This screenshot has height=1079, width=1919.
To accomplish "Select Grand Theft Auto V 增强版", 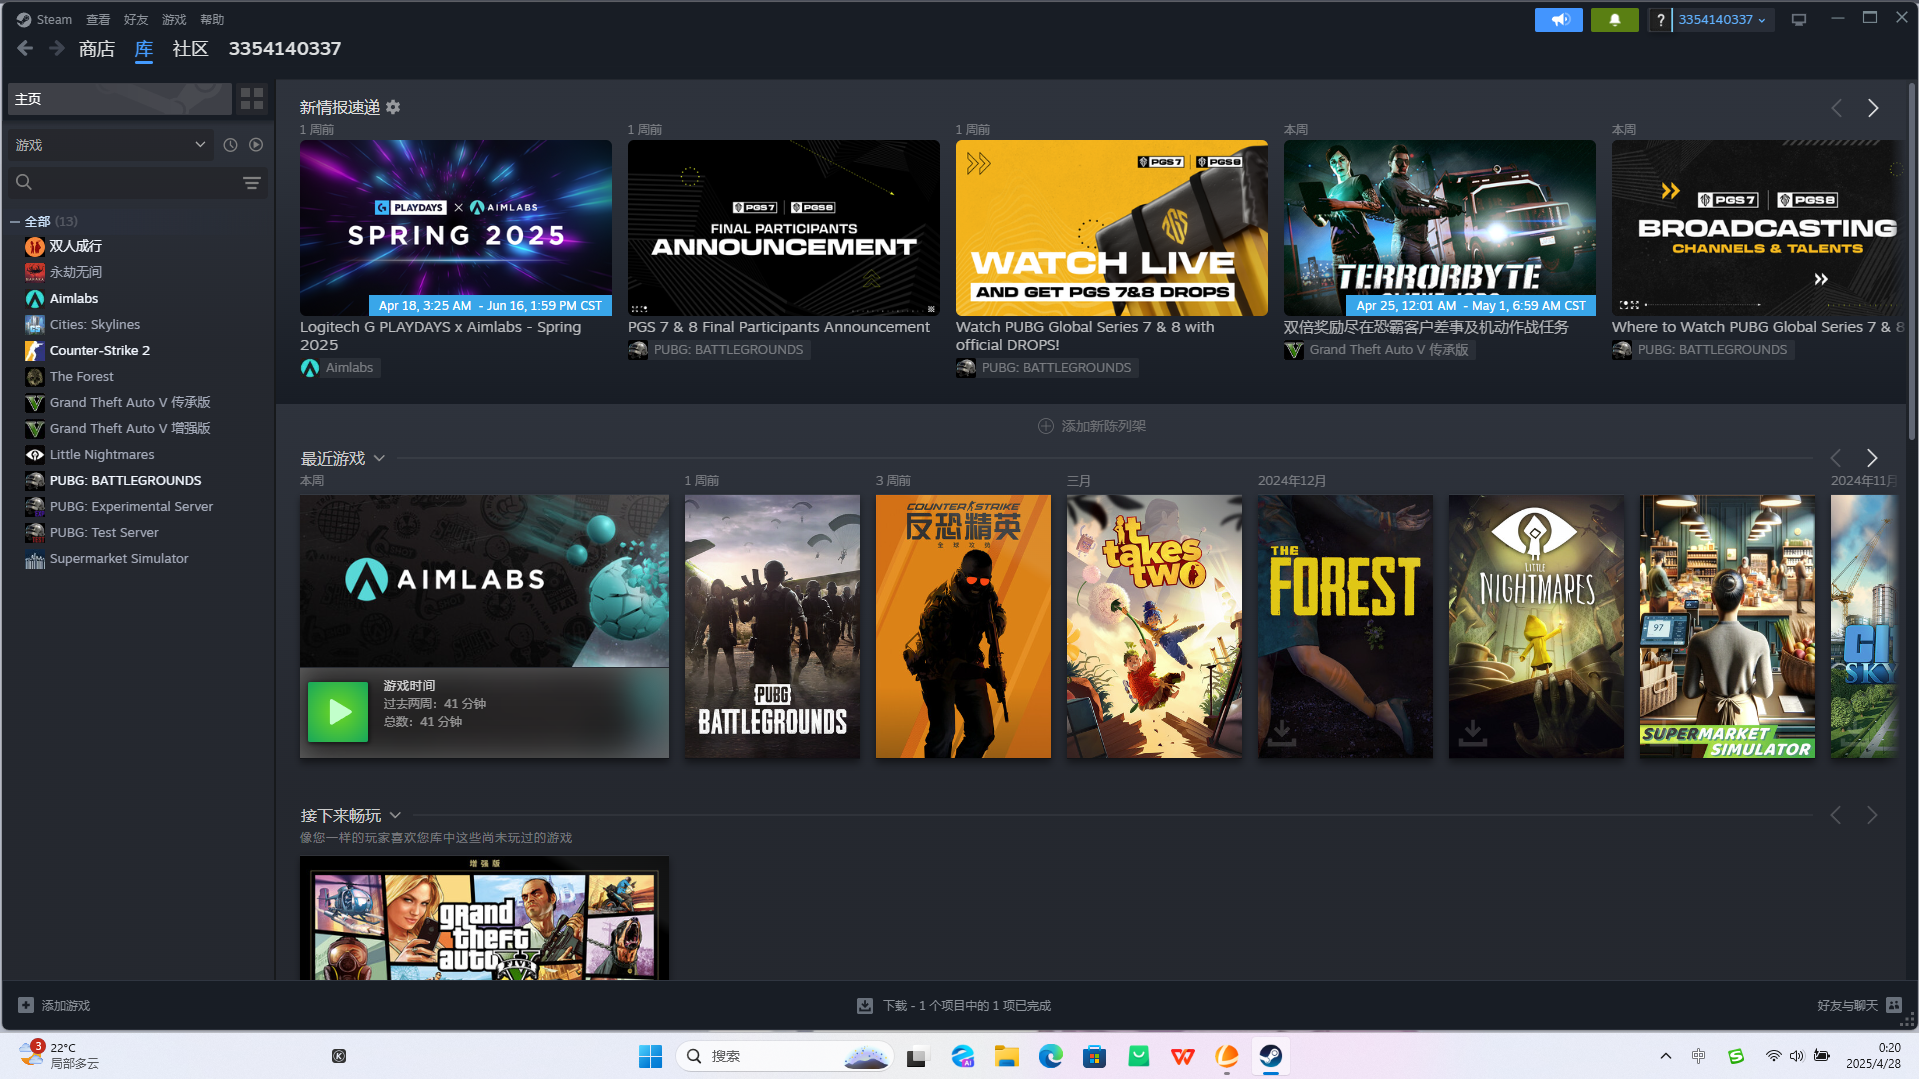I will tap(130, 428).
